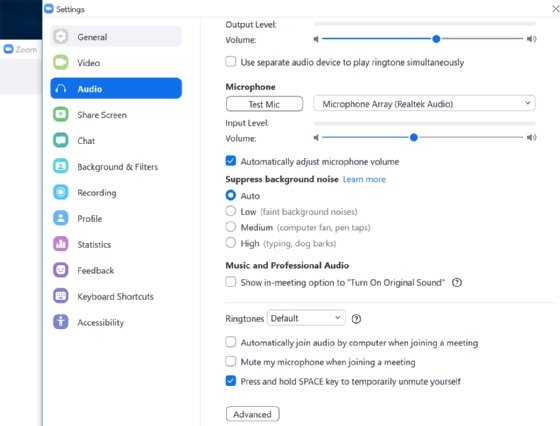Screen dimensions: 560x426
Task: Select the Audio settings tab
Action: point(116,88)
